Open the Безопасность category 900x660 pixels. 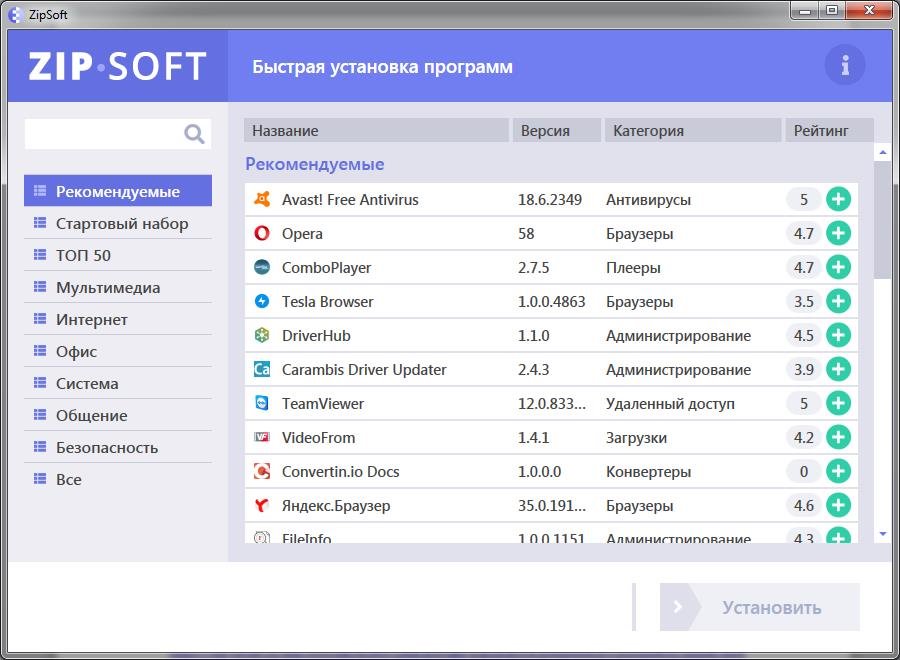[x=118, y=448]
